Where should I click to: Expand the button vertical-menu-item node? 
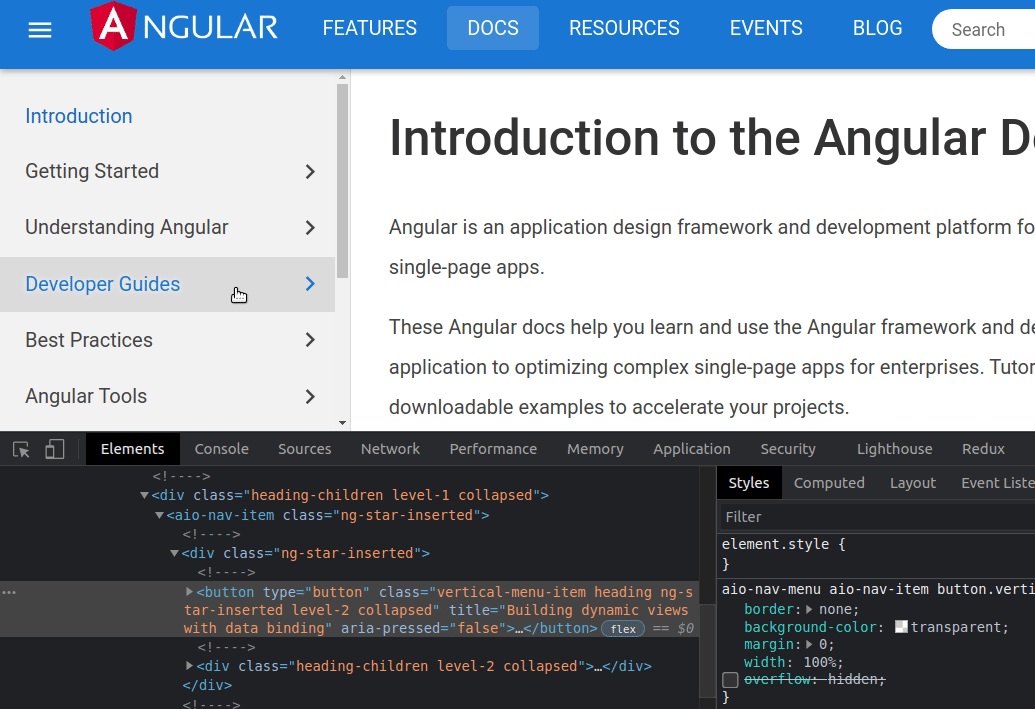[x=189, y=592]
